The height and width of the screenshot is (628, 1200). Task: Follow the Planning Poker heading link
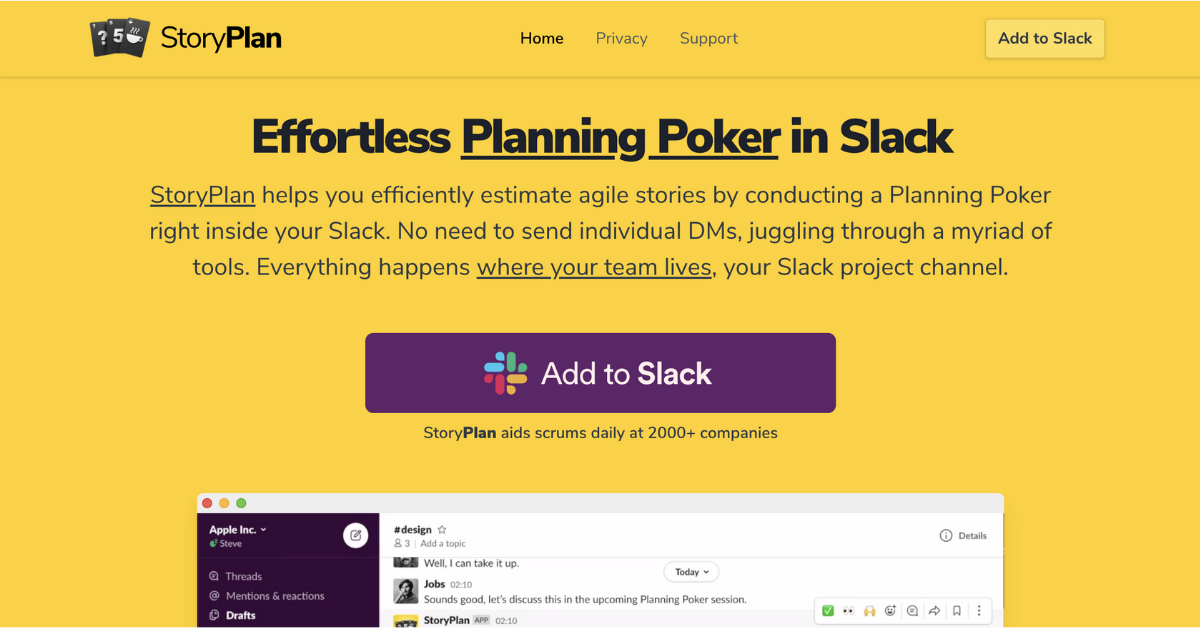pyautogui.click(x=618, y=137)
